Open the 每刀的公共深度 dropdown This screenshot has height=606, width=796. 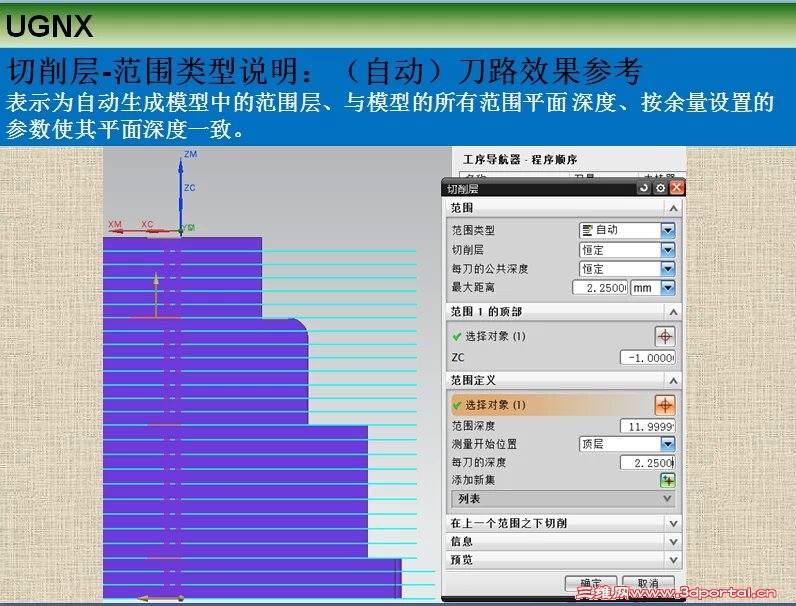pos(627,268)
